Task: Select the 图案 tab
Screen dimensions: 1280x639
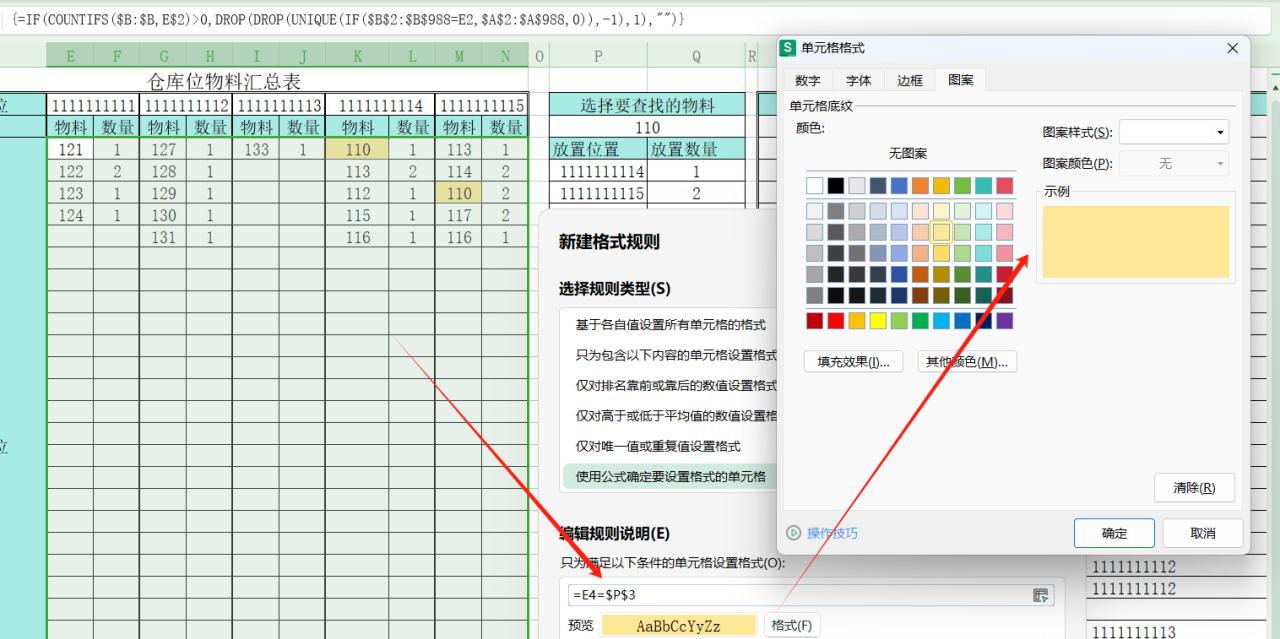Action: pyautogui.click(x=961, y=81)
